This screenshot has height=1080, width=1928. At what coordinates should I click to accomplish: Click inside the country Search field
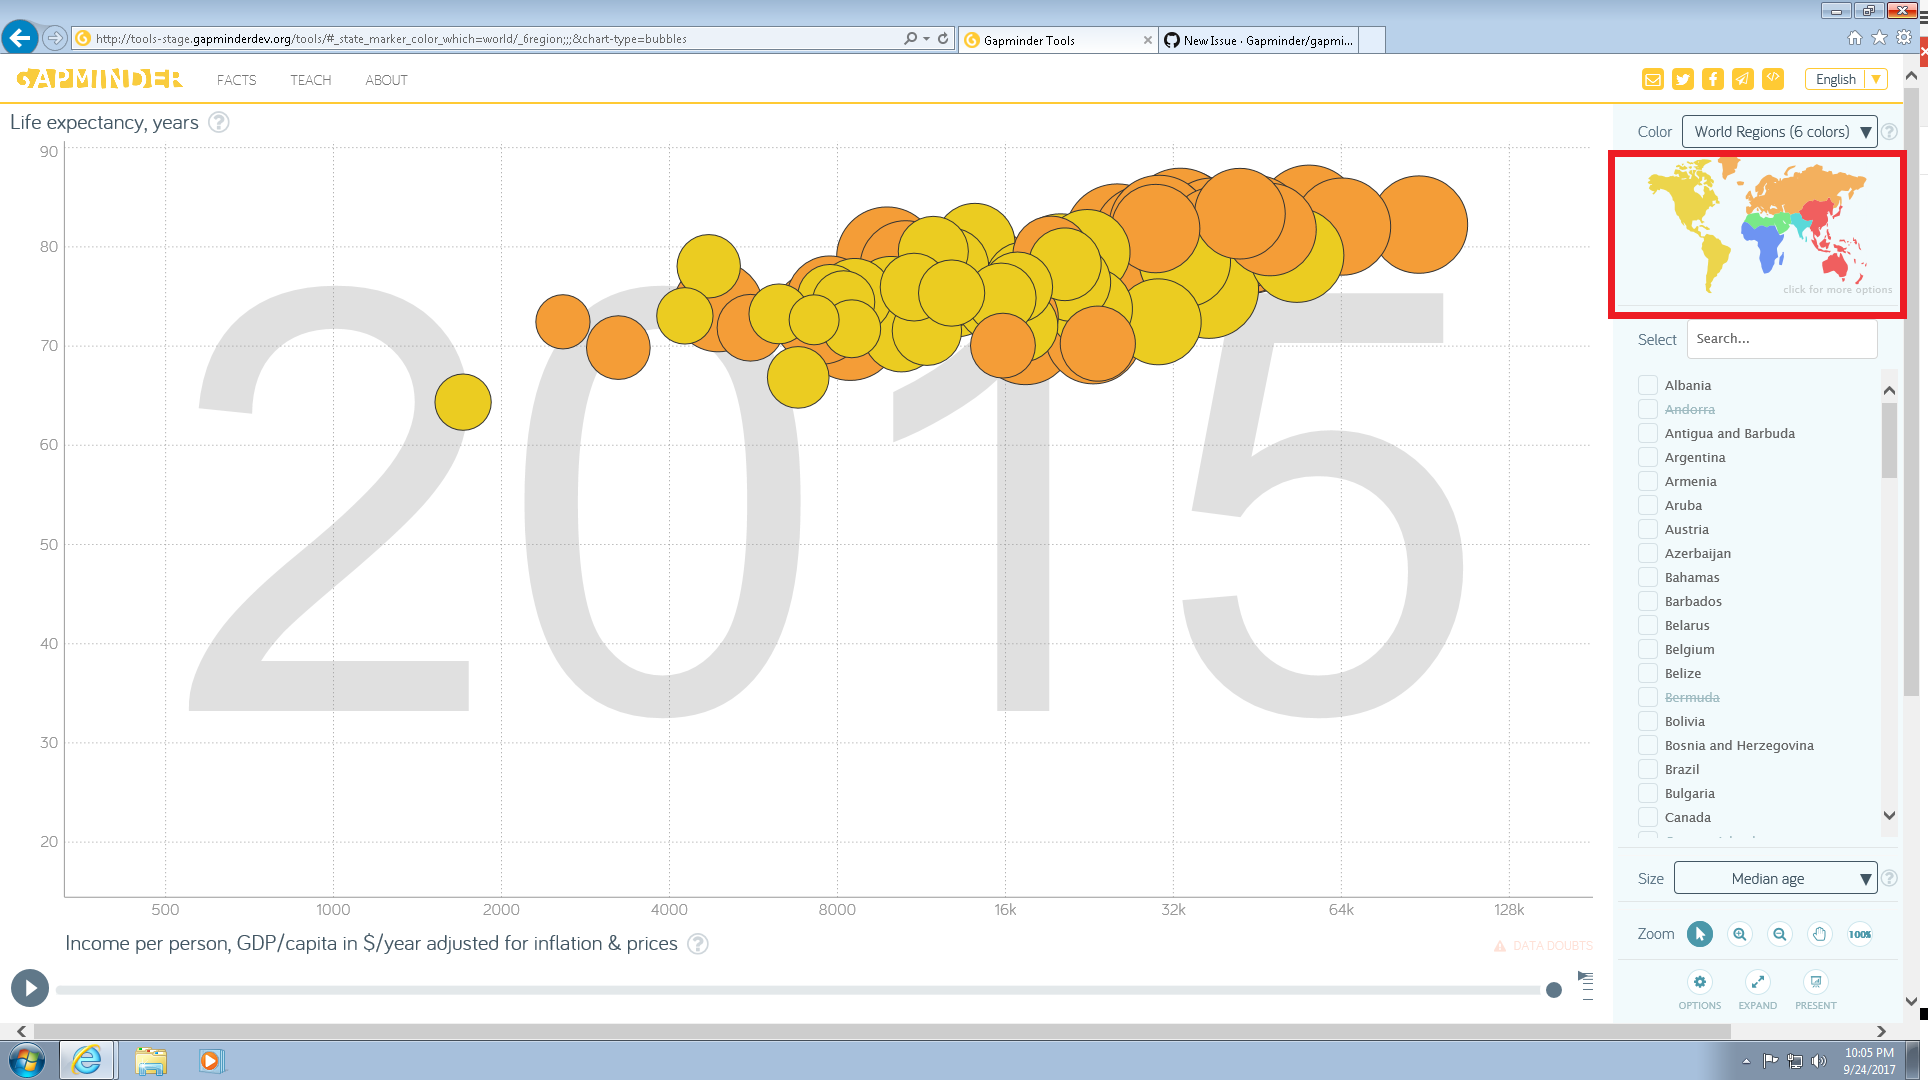pos(1781,338)
